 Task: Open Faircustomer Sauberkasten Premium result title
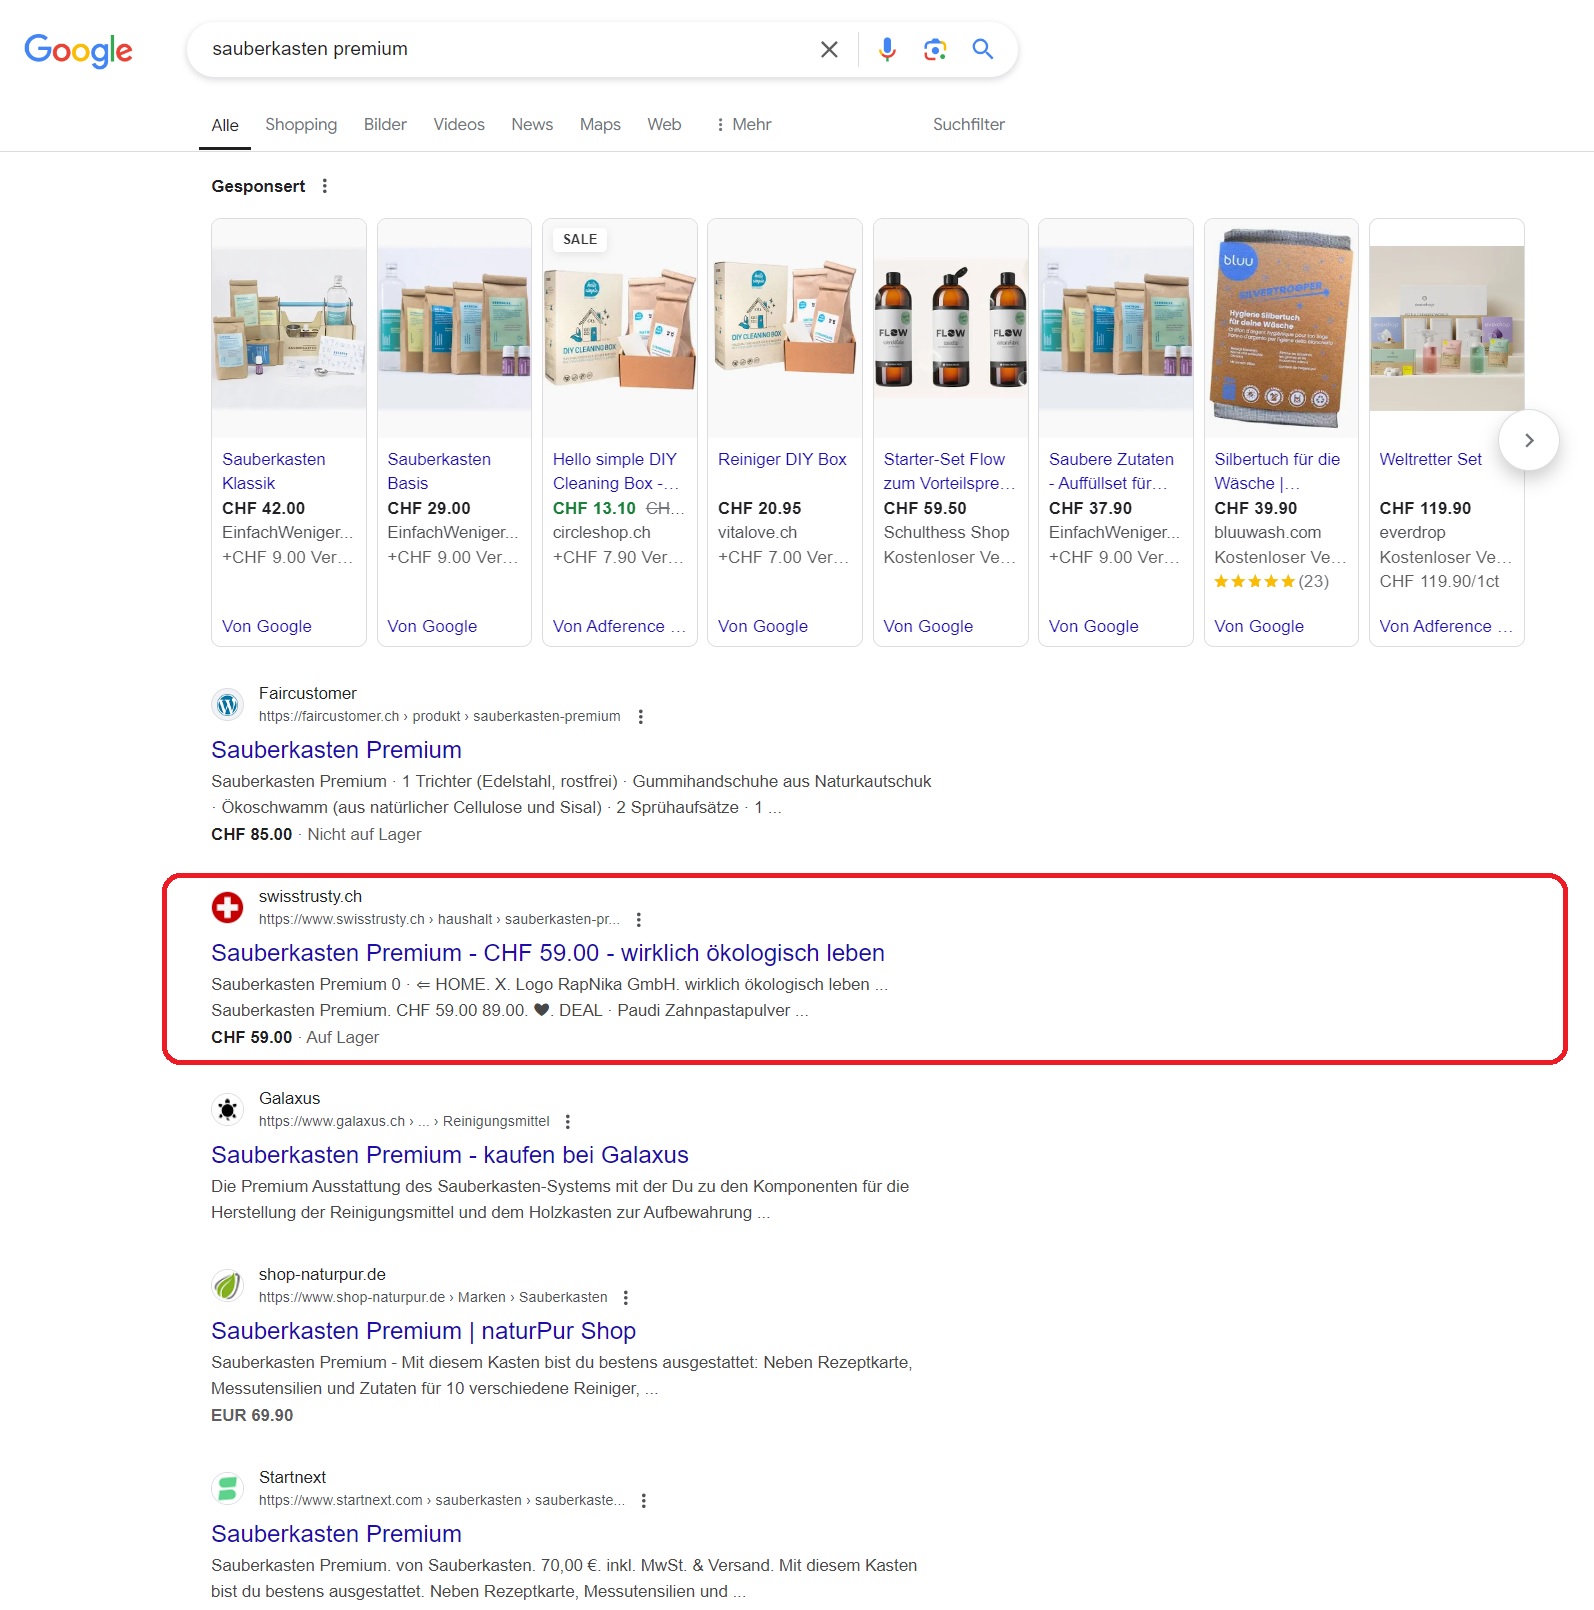[336, 750]
